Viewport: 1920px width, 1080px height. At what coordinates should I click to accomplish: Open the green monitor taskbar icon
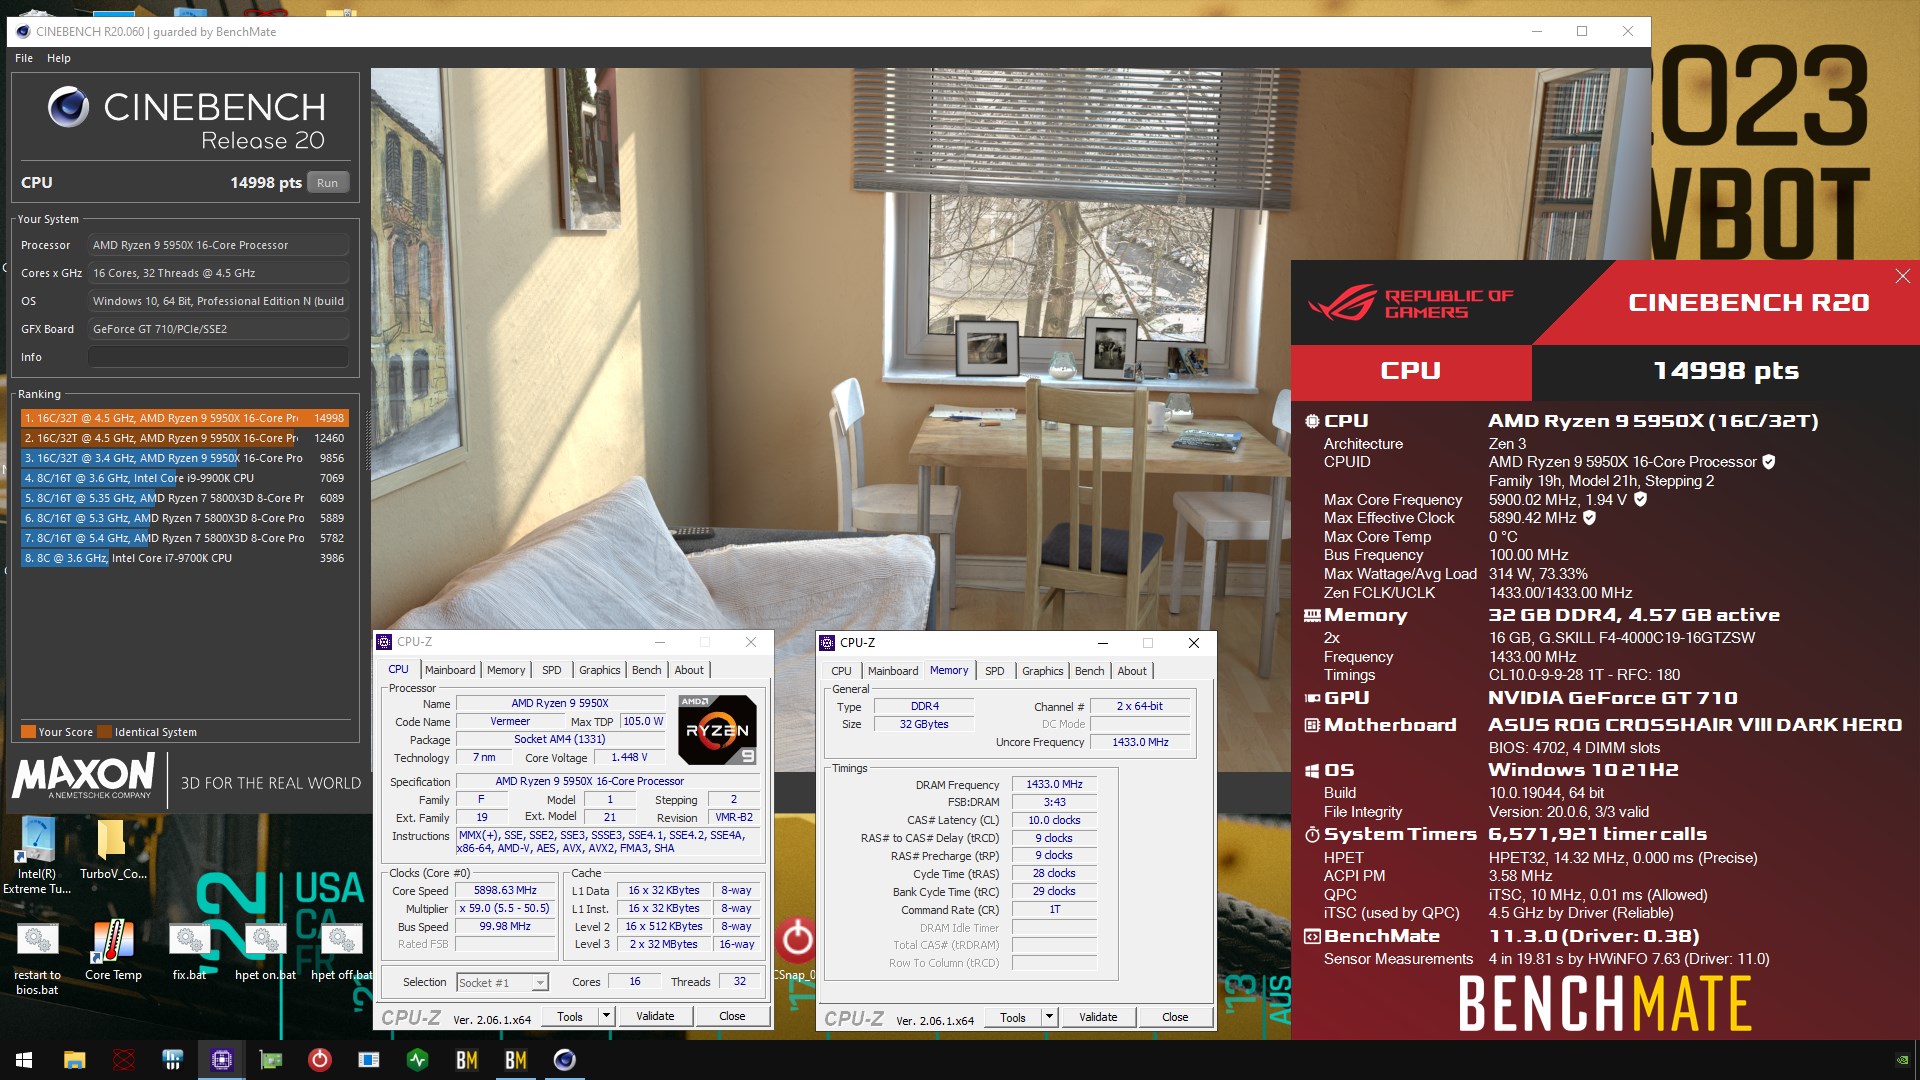pos(417,1060)
